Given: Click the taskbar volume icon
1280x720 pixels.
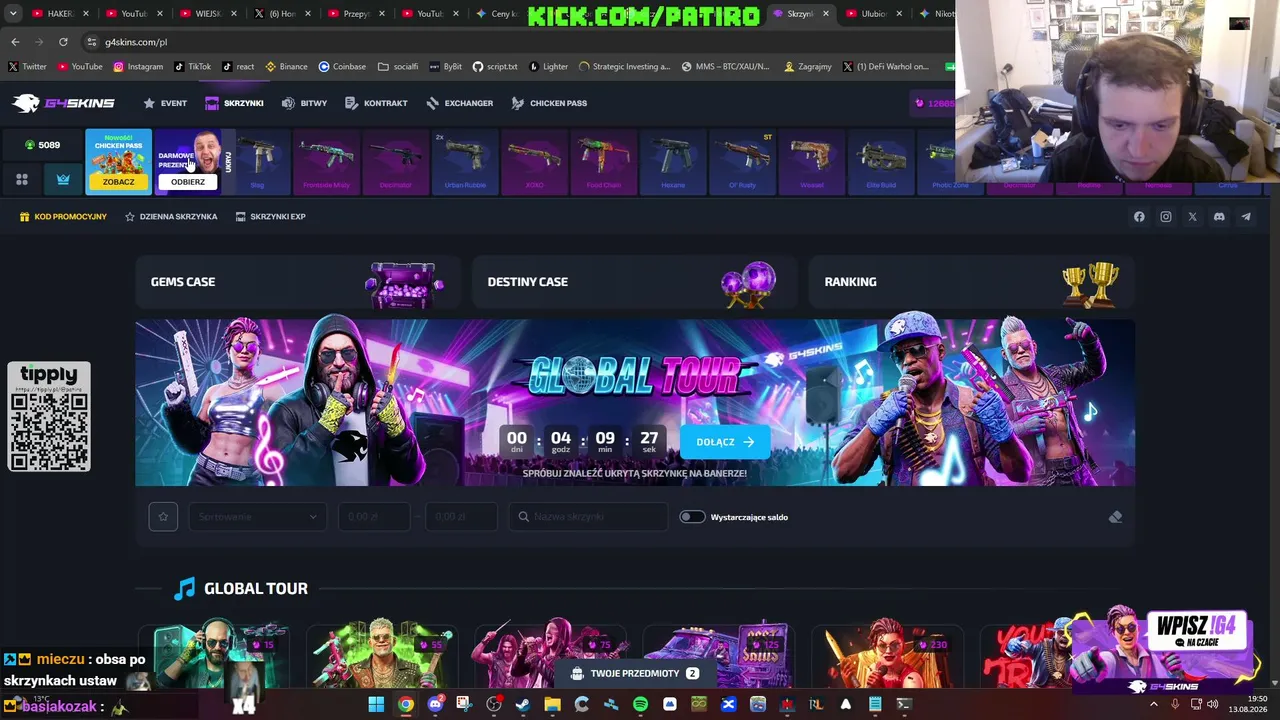Looking at the screenshot, I should click(1212, 704).
